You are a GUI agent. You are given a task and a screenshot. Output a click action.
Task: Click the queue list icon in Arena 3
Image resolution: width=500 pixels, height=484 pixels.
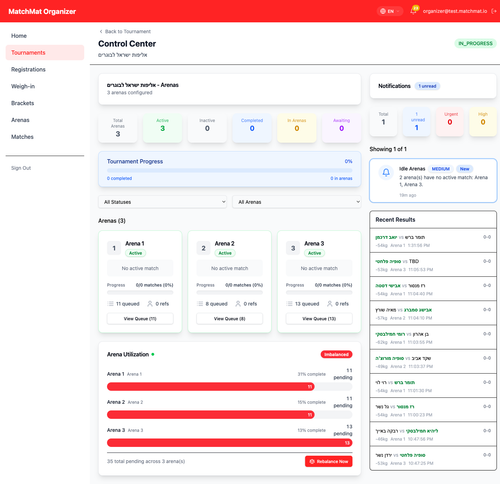pyautogui.click(x=289, y=304)
